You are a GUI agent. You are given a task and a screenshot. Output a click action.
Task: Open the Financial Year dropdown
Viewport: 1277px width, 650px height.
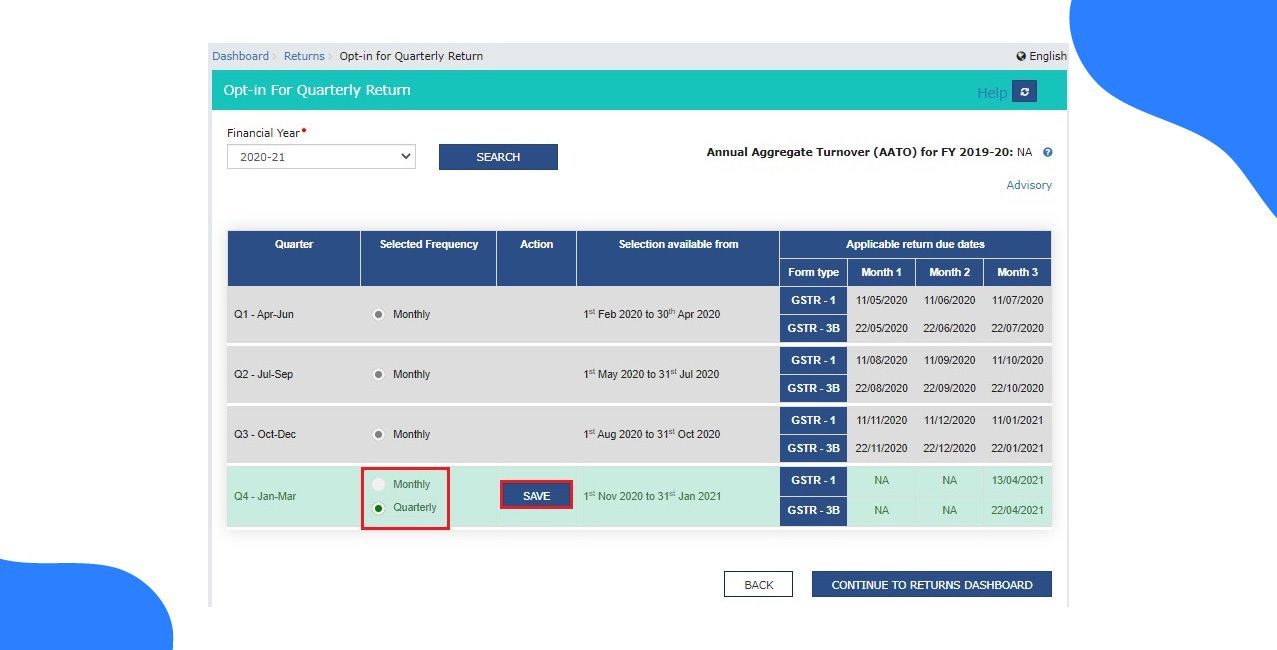[x=320, y=156]
